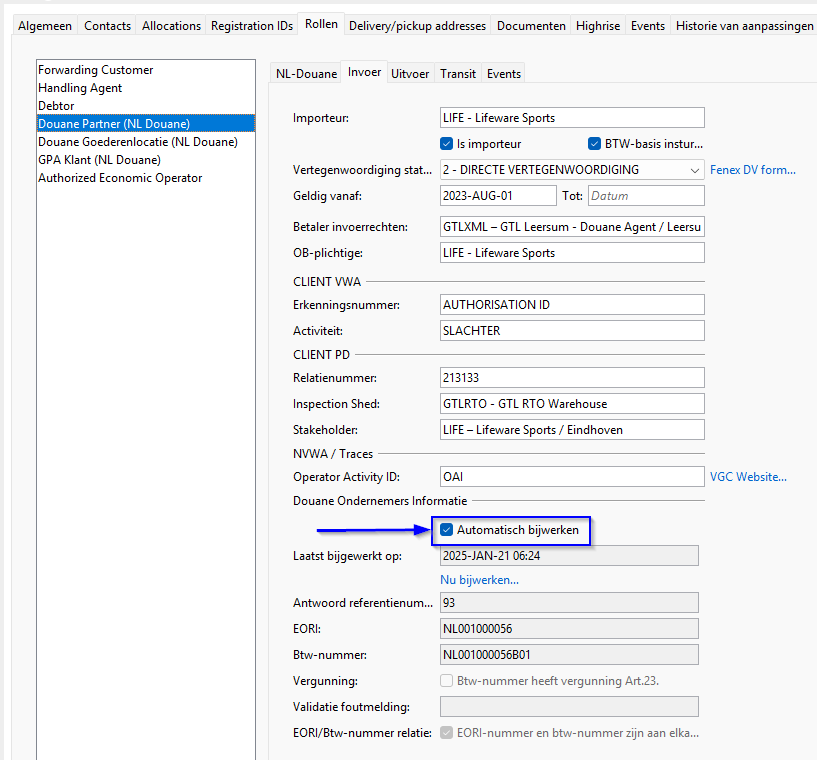
Task: Disable 'Automatisch bijwerken' checkbox
Action: [447, 530]
